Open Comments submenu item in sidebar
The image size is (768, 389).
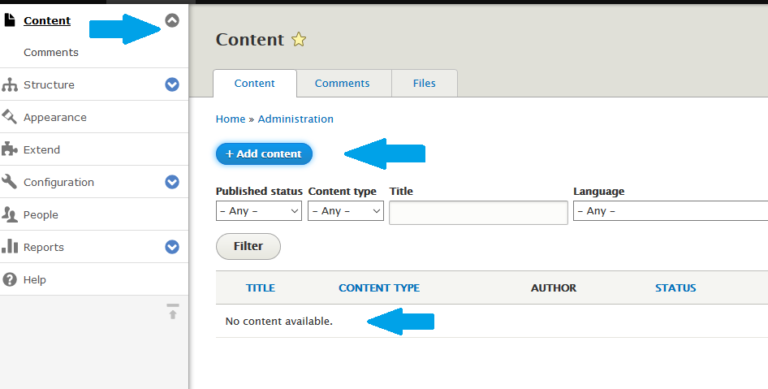click(51, 52)
